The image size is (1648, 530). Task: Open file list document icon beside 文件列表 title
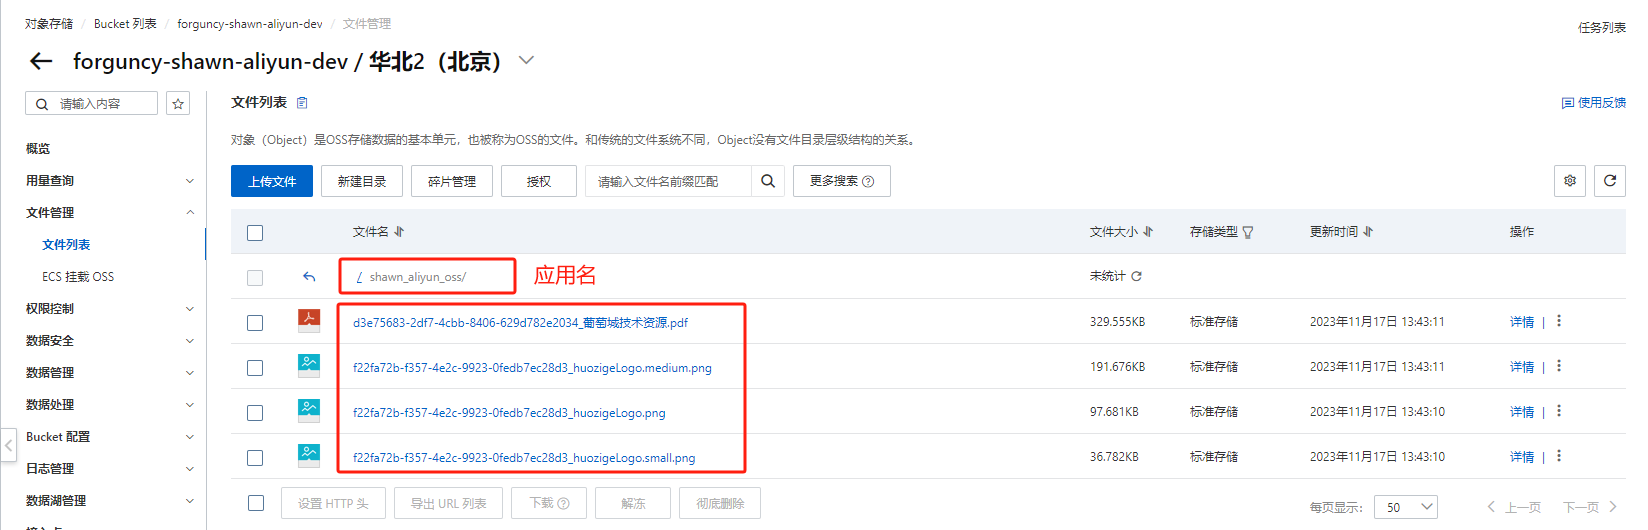click(x=302, y=103)
